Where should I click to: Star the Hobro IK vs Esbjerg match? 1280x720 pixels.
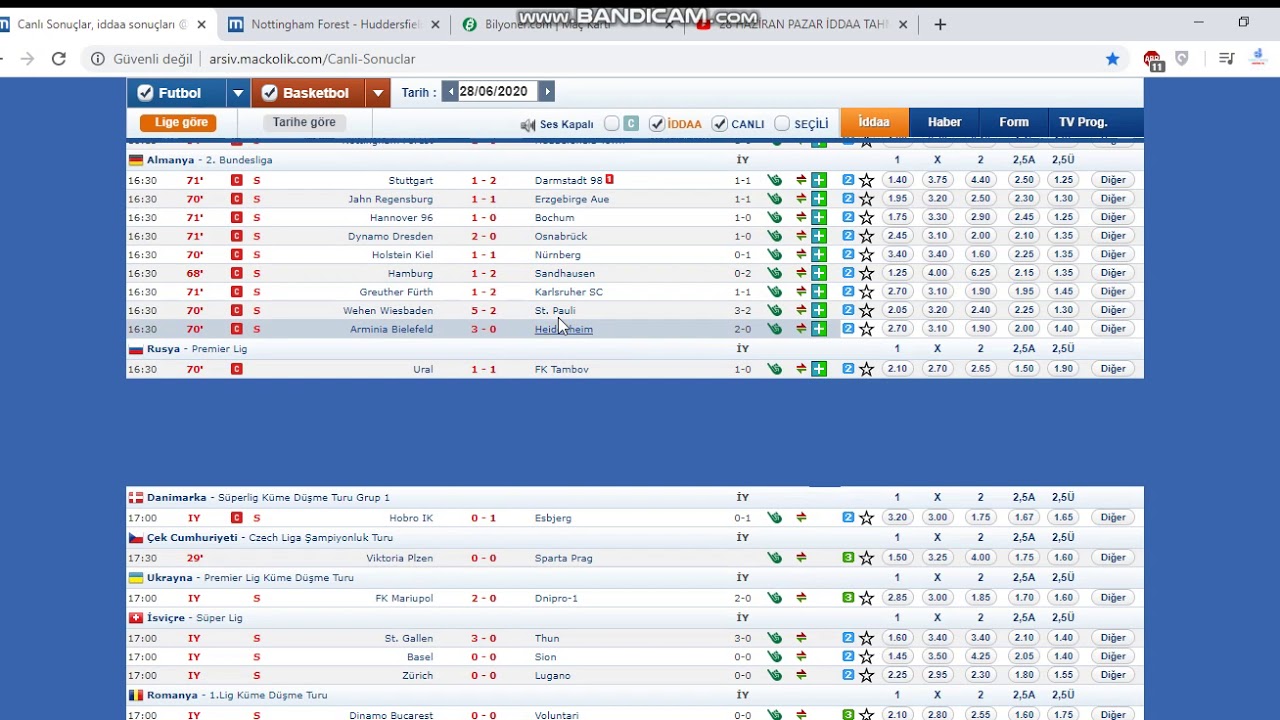[x=866, y=518]
